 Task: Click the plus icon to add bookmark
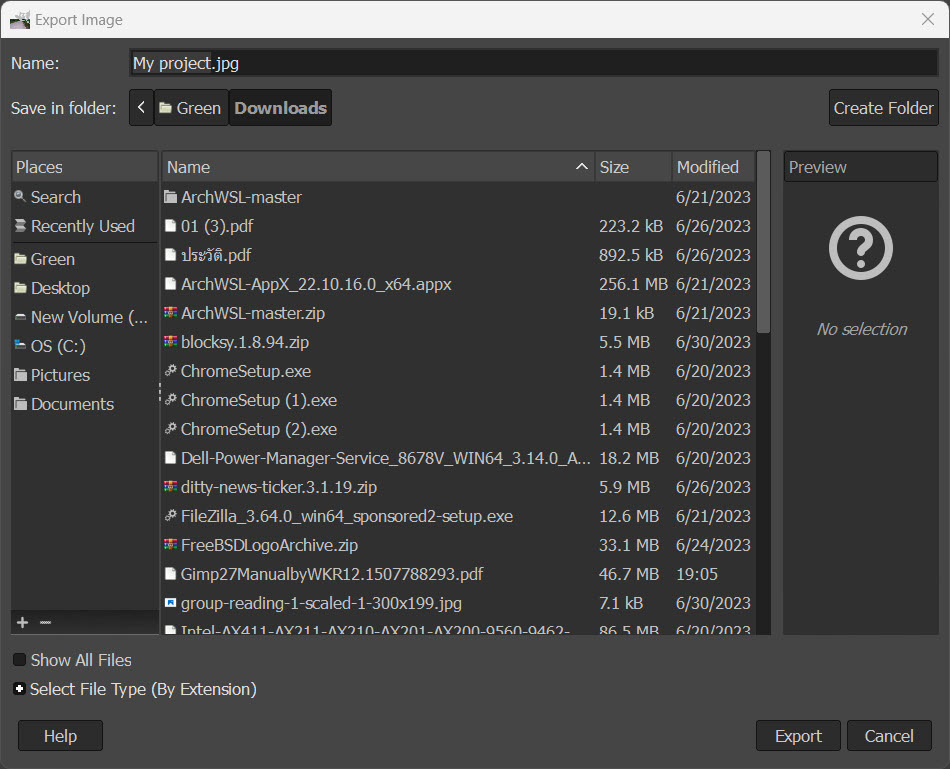(x=22, y=623)
